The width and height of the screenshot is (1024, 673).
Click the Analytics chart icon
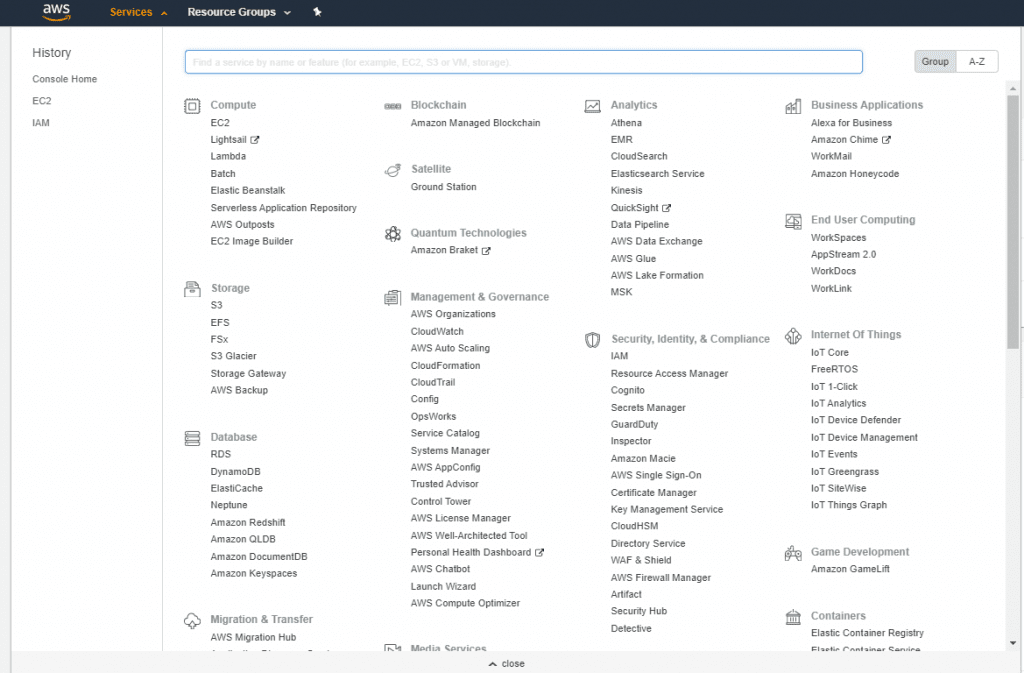coord(592,106)
